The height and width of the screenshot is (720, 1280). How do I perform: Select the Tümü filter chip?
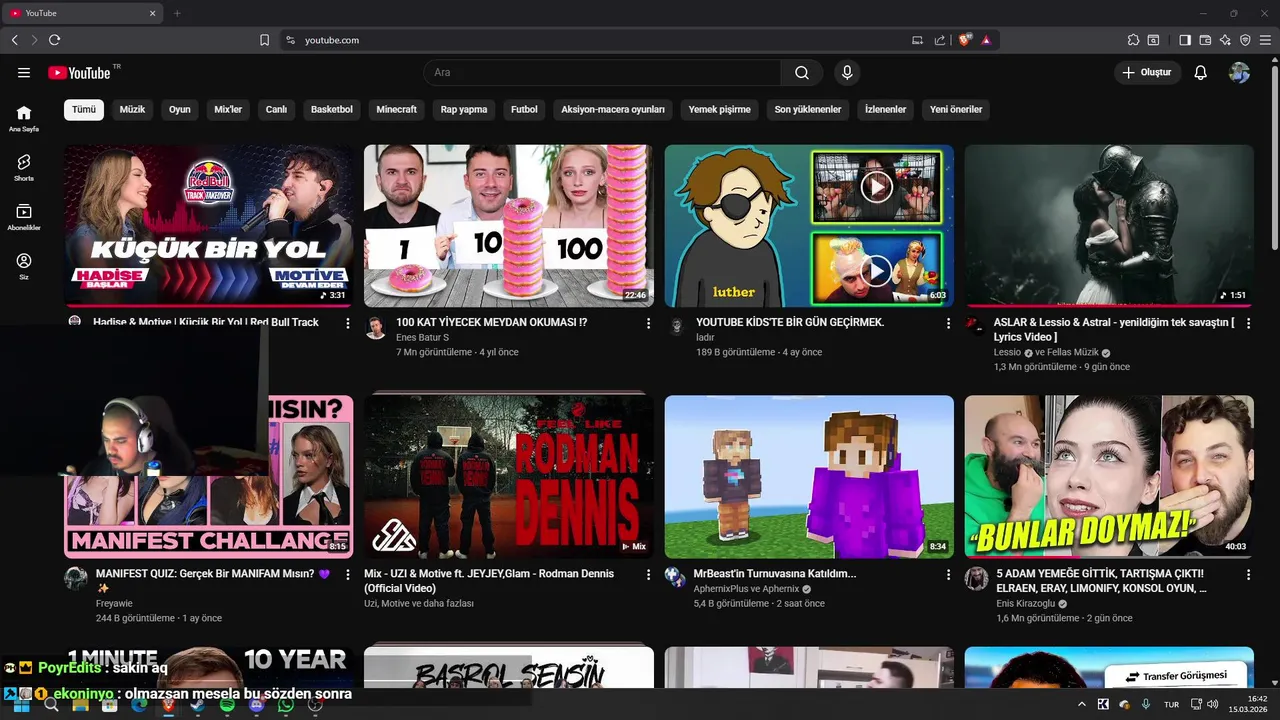pyautogui.click(x=84, y=109)
